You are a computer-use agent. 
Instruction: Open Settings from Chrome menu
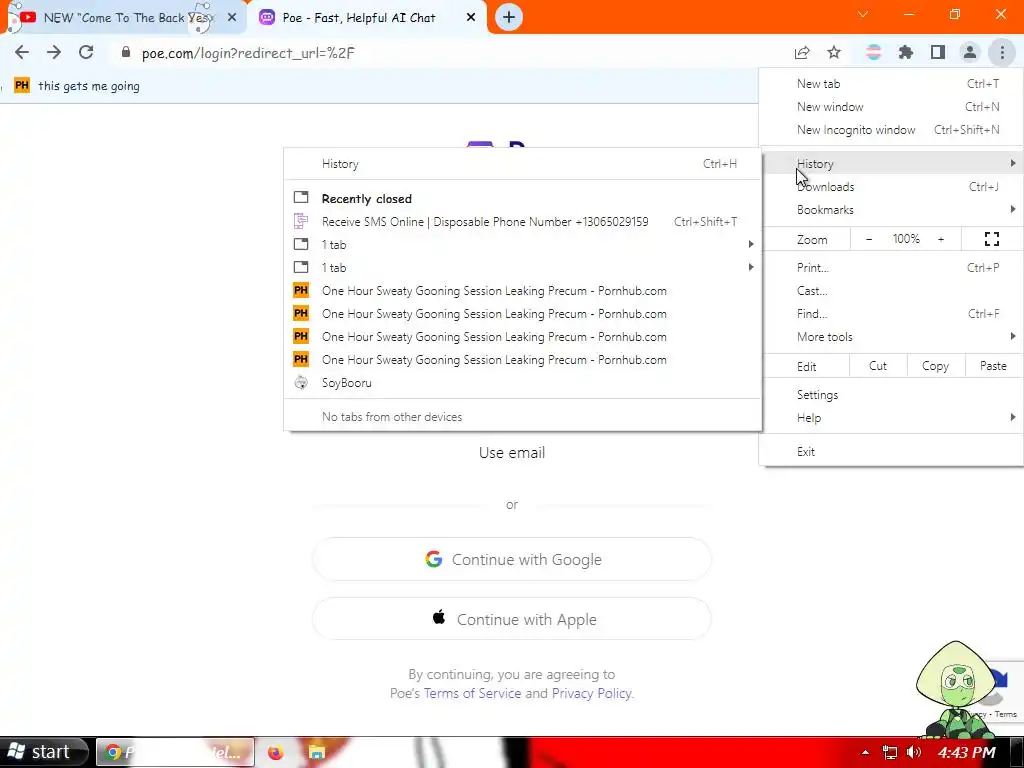click(x=891, y=394)
